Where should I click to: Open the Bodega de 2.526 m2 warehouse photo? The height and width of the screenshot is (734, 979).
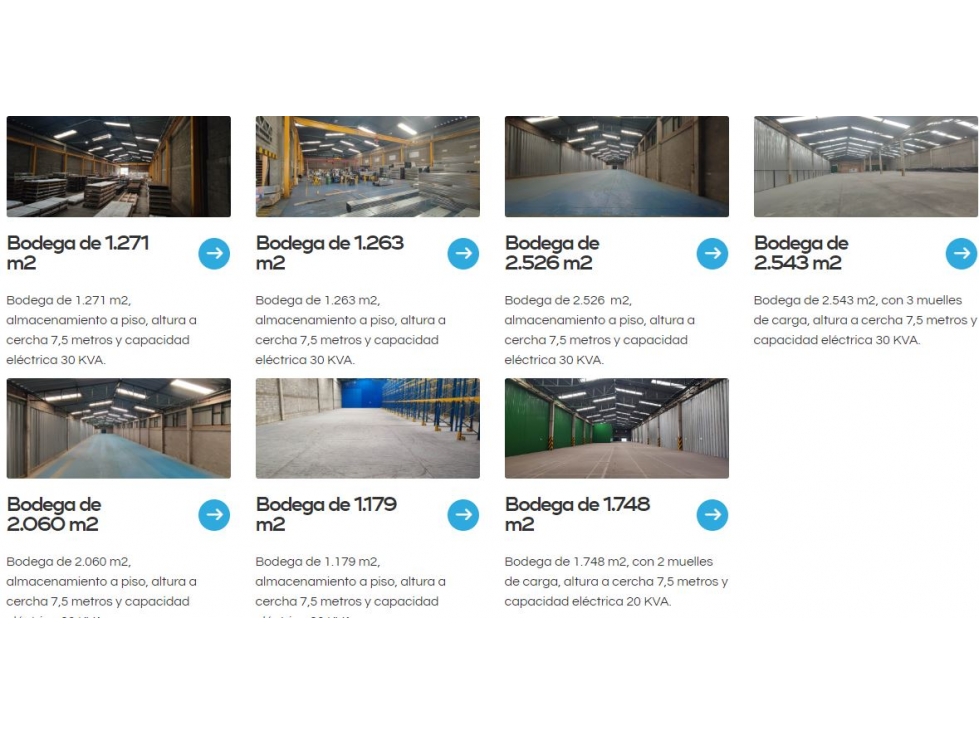tap(617, 167)
